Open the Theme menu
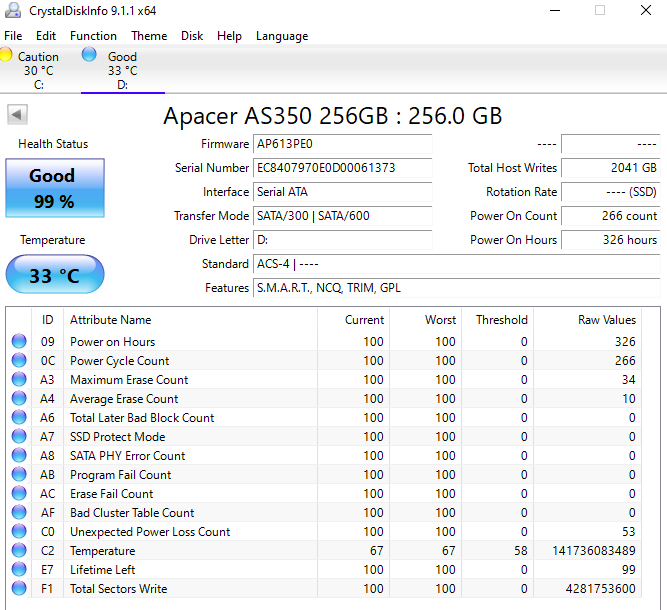Image resolution: width=667 pixels, height=610 pixels. [x=149, y=36]
